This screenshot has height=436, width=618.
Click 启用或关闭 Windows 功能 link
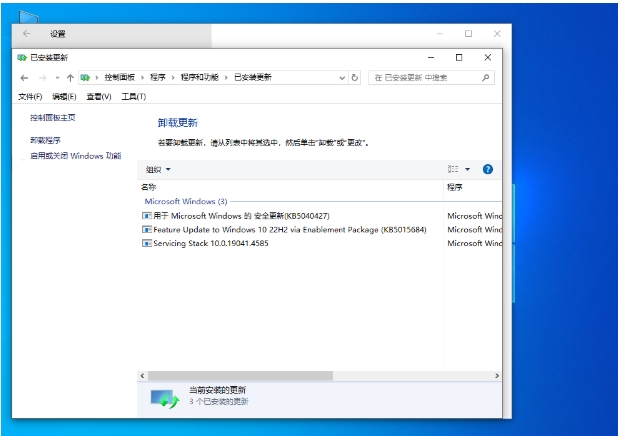pyautogui.click(x=75, y=156)
